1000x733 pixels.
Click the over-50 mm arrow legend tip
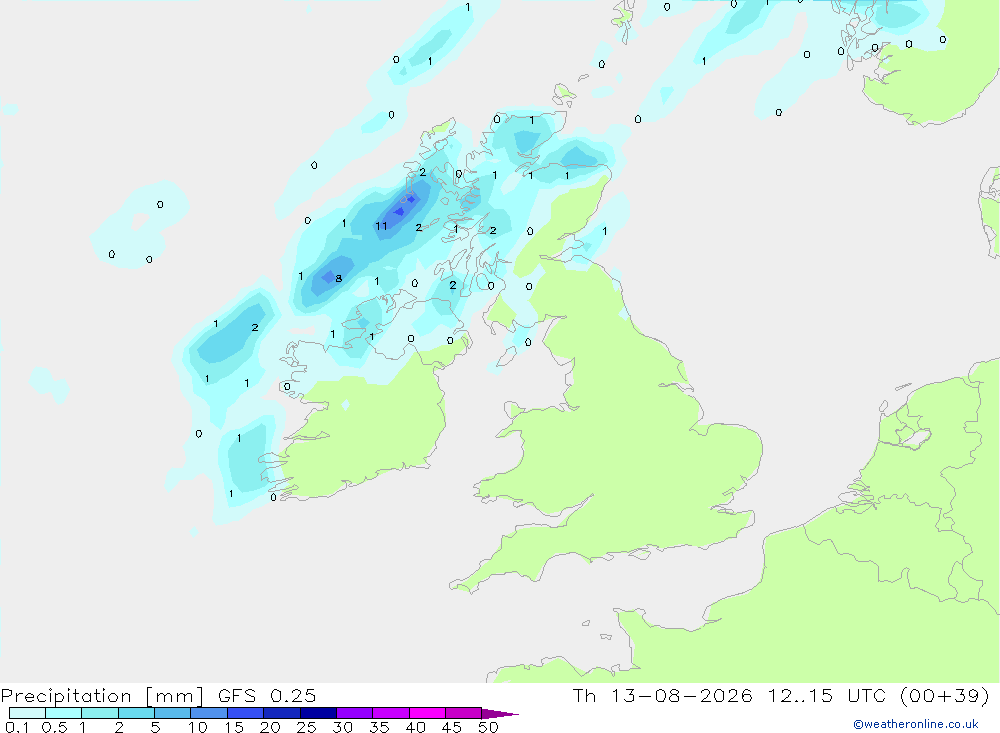tap(501, 713)
